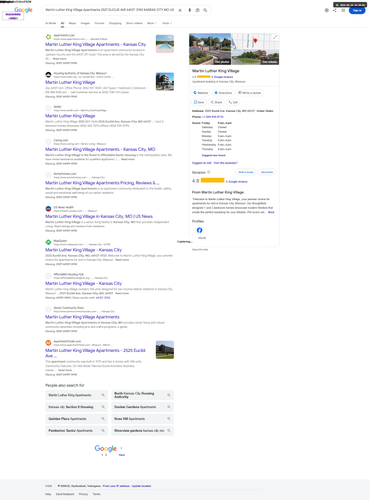Go to results page 2

(x=106, y=455)
